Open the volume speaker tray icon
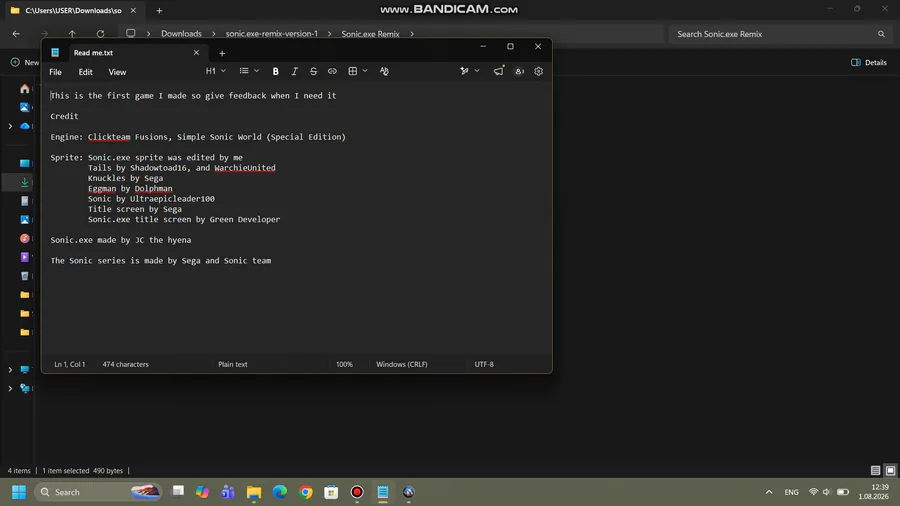The image size is (900, 506). 827,492
